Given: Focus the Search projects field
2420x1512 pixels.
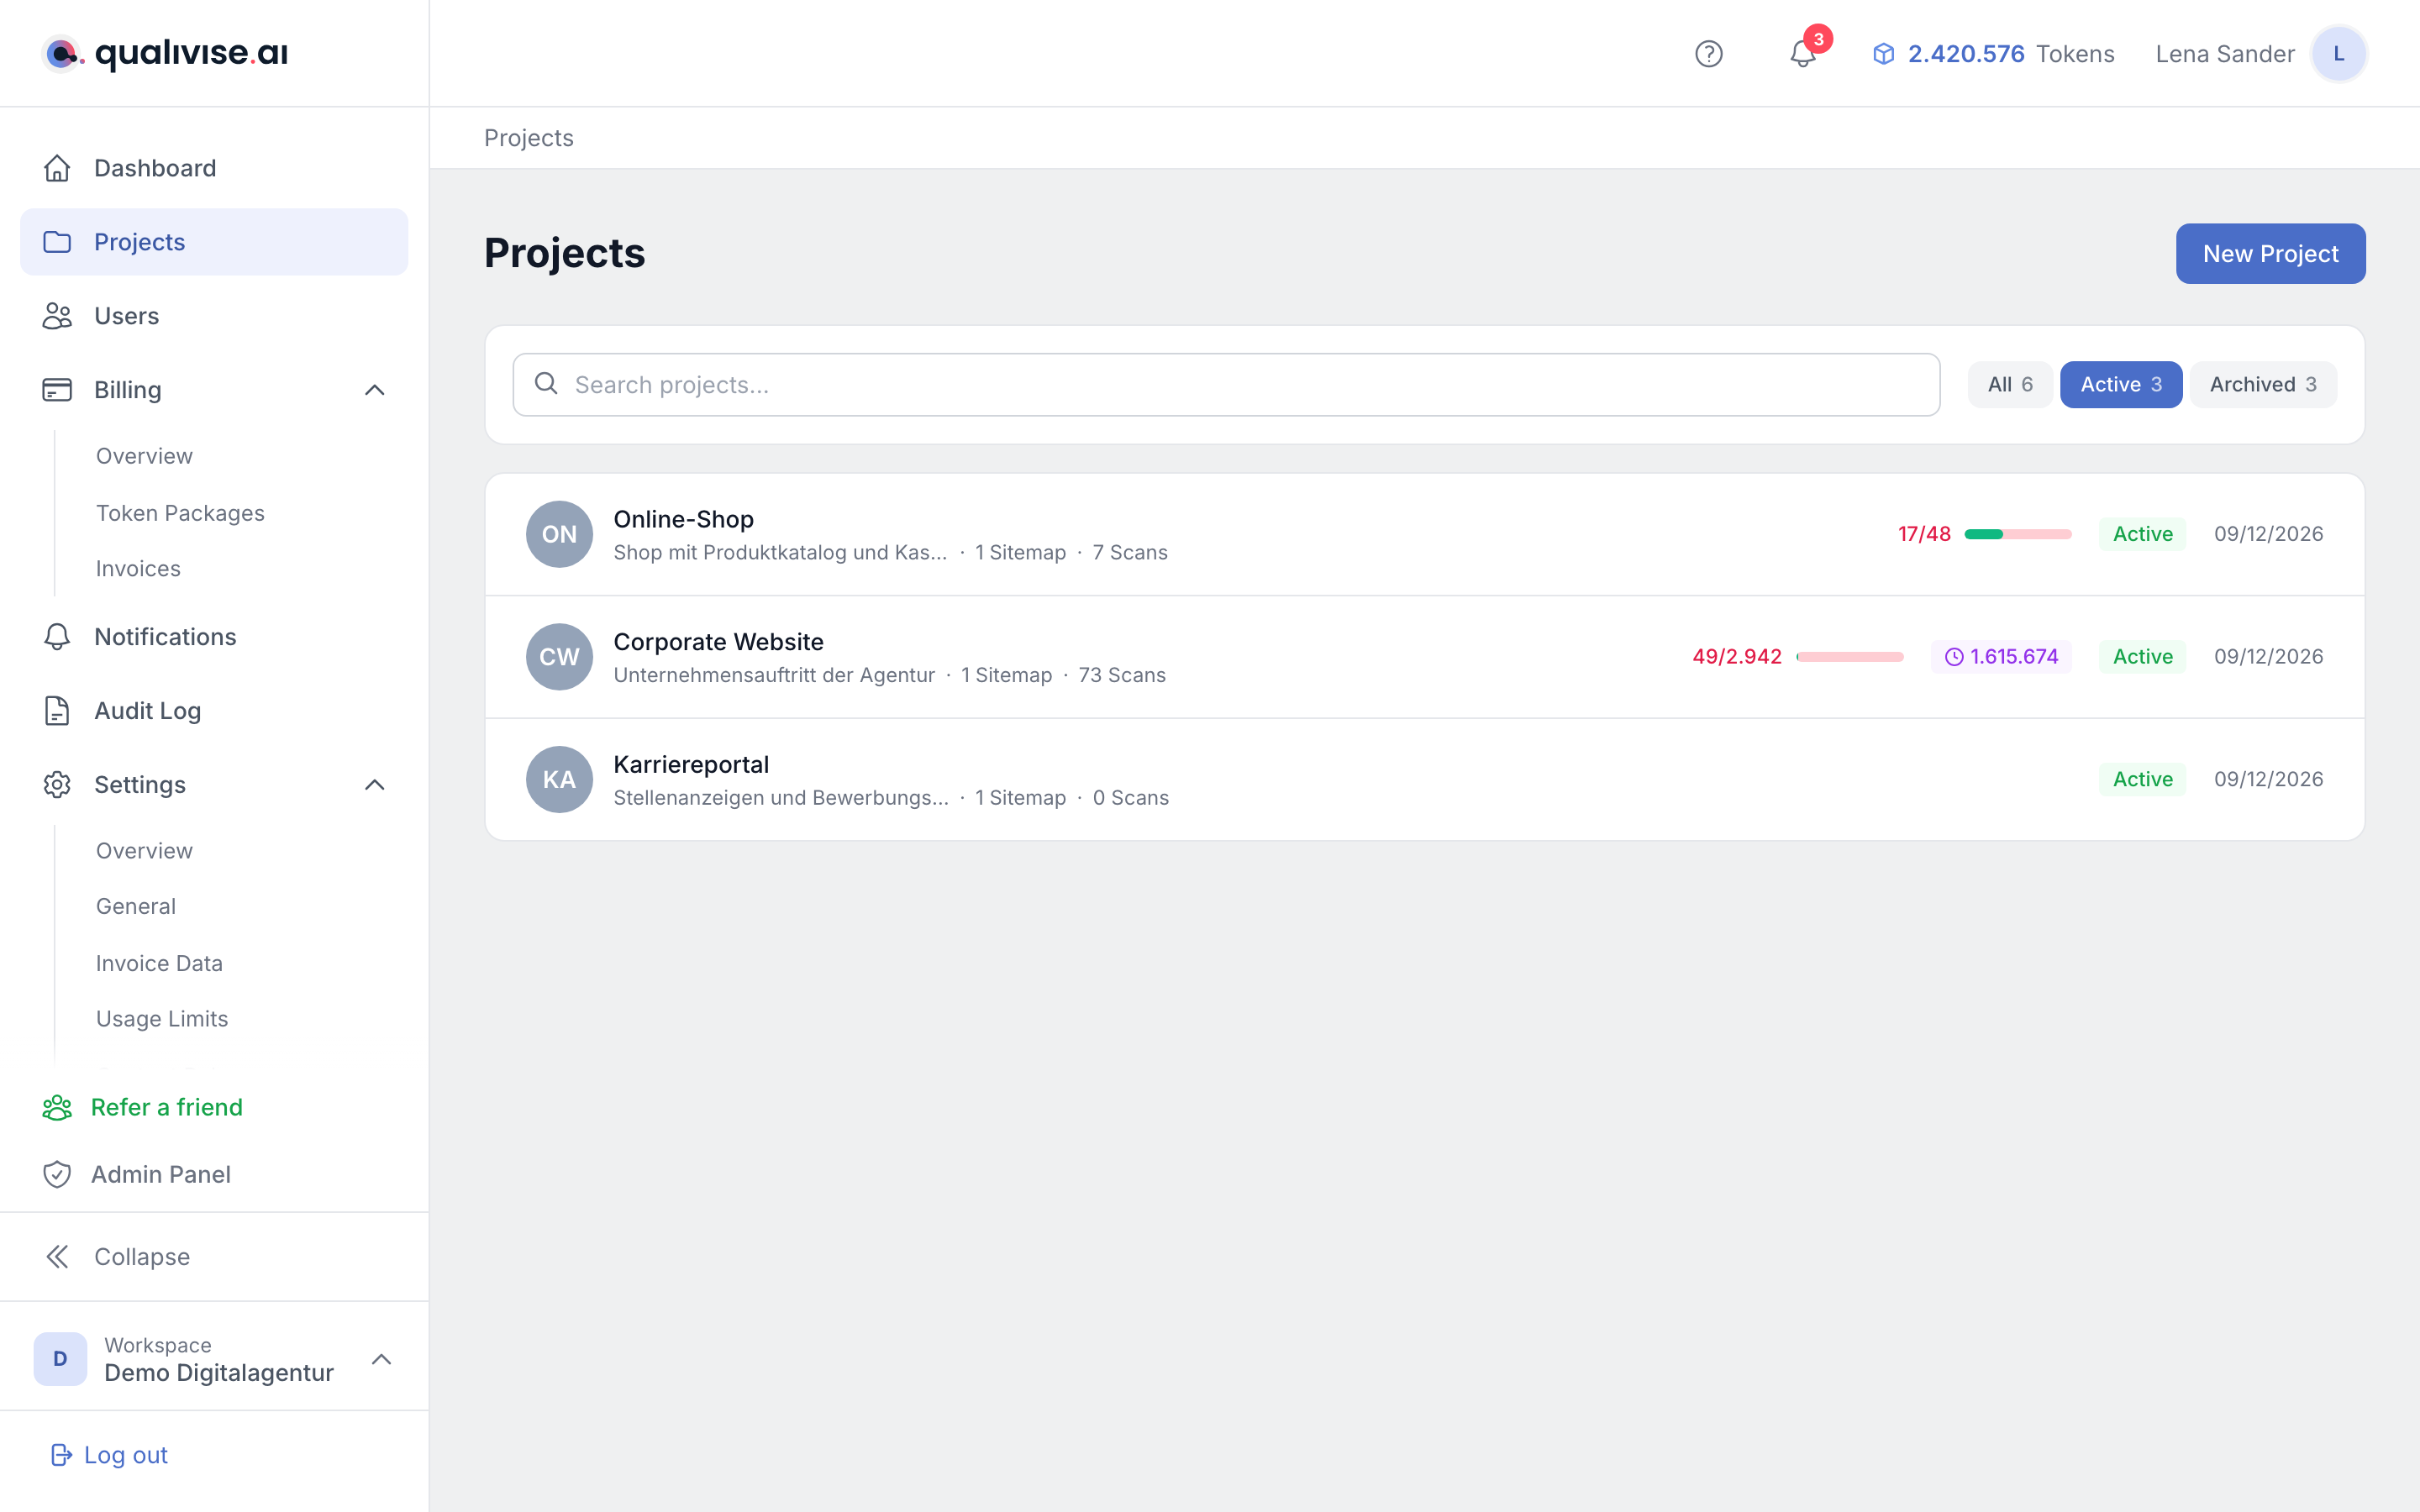Looking at the screenshot, I should [x=1226, y=384].
